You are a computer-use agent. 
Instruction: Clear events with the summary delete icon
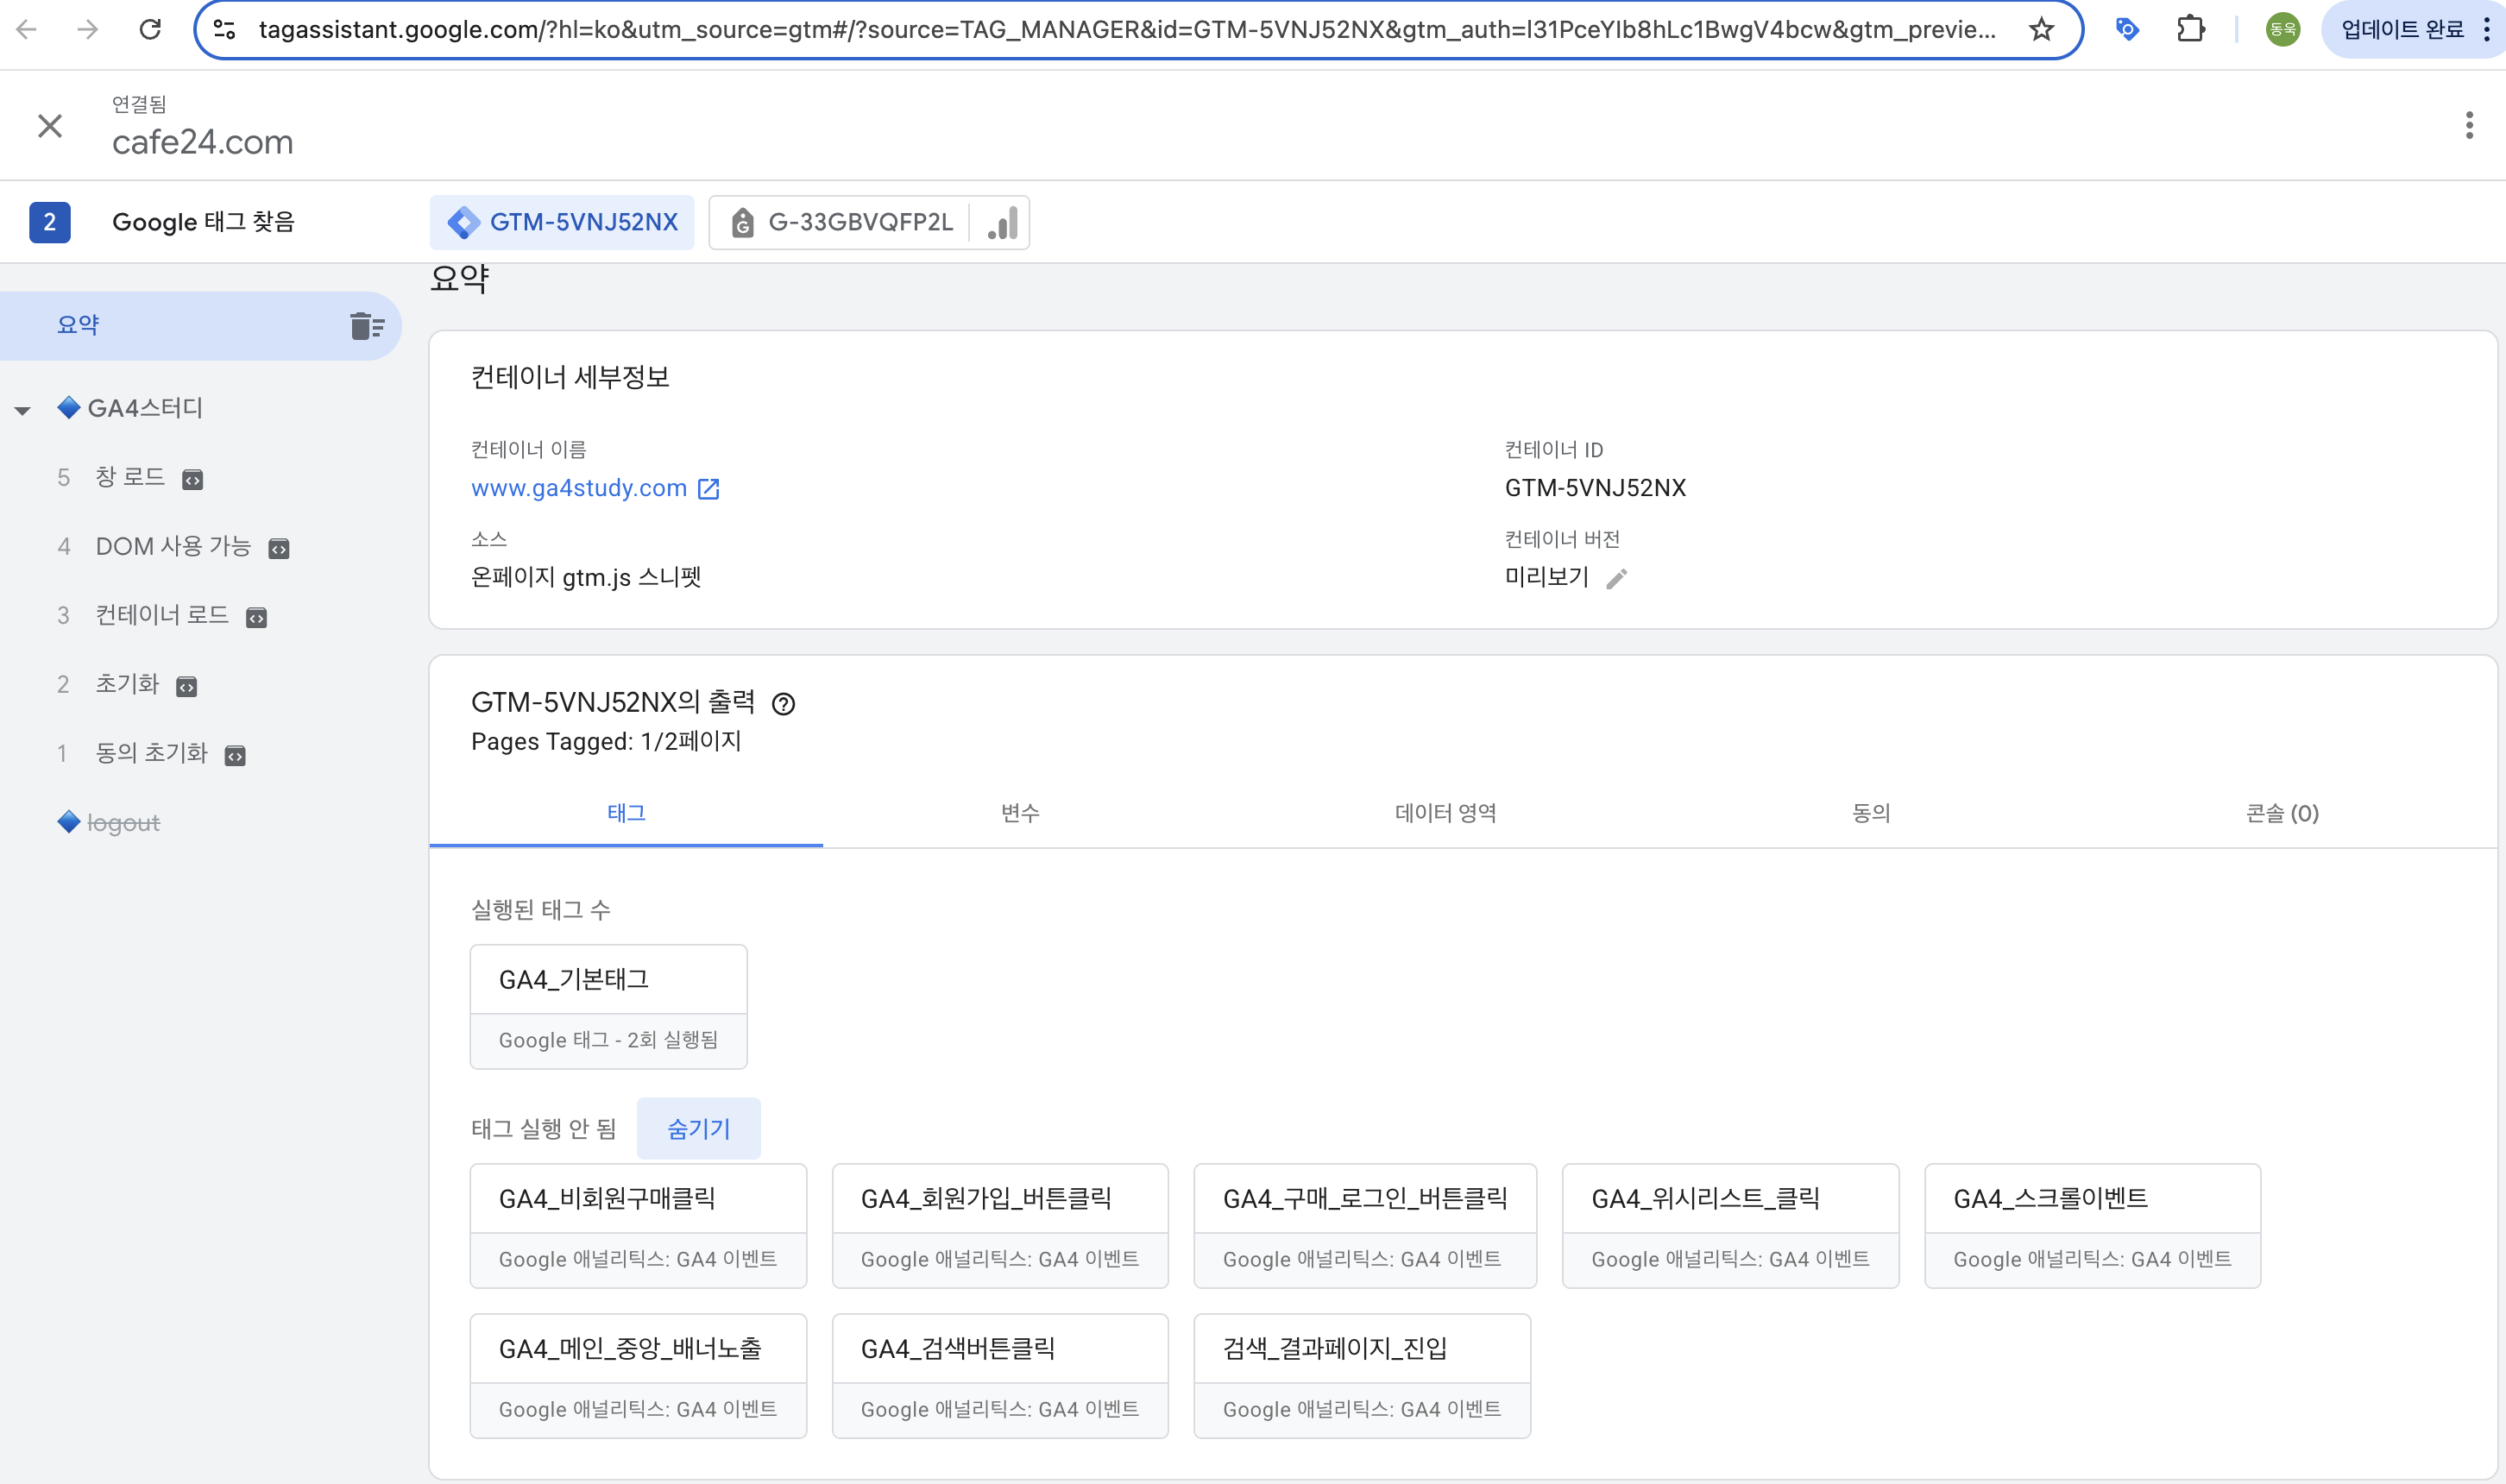tap(367, 326)
